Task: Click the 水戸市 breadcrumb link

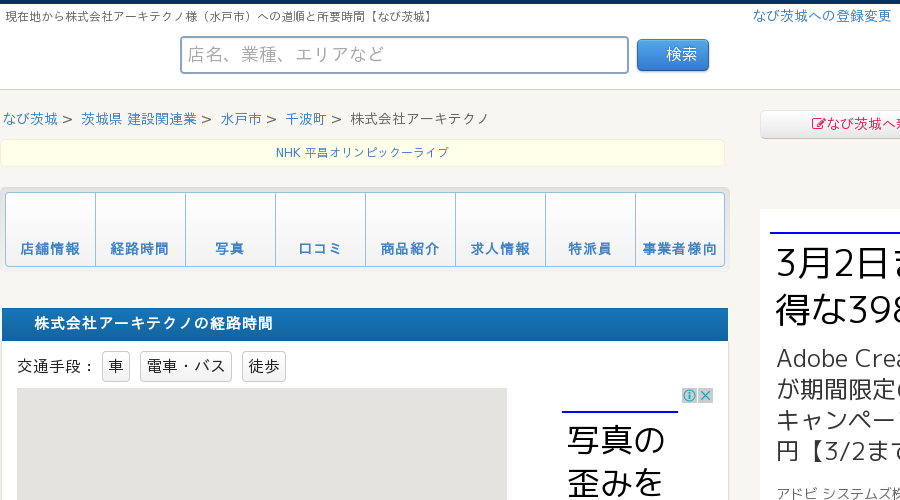Action: click(241, 119)
